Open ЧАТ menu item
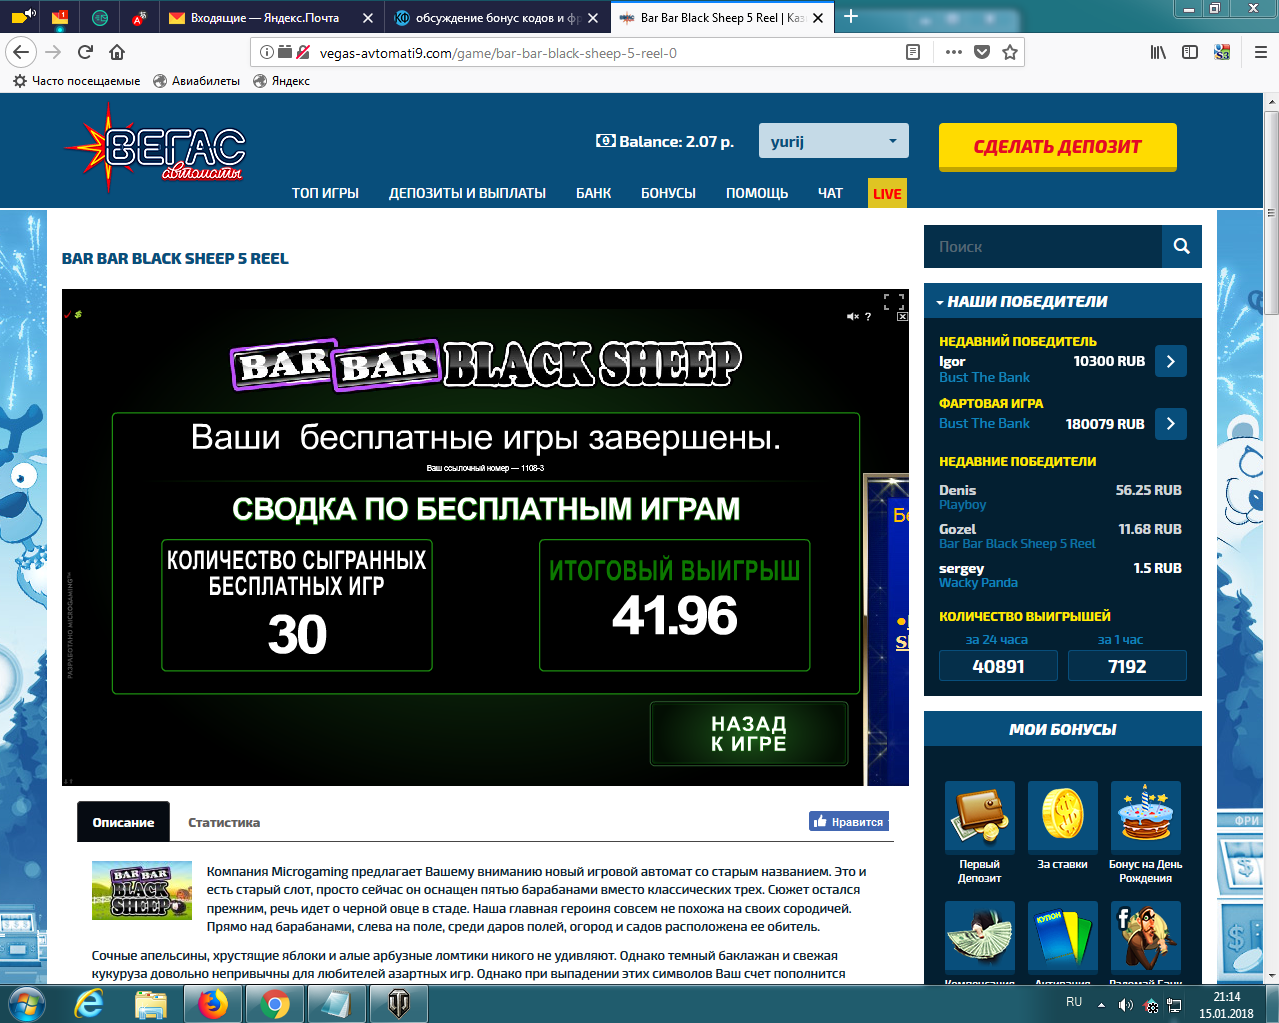 [x=830, y=193]
